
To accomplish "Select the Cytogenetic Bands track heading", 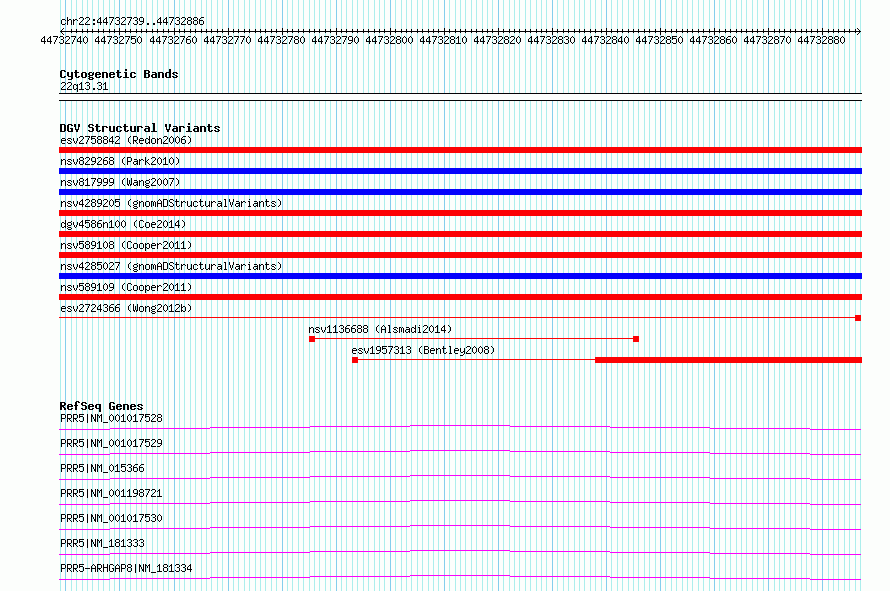I will click(119, 74).
